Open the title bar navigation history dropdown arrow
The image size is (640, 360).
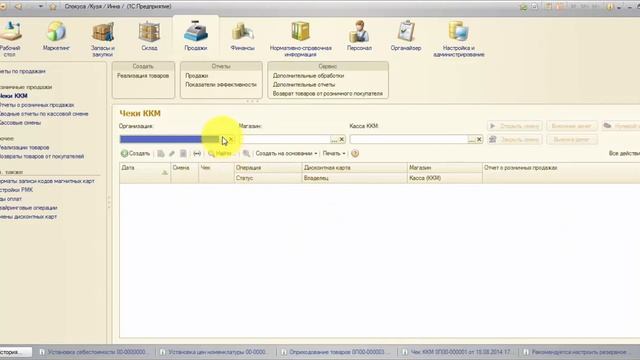pyautogui.click(x=40, y=7)
